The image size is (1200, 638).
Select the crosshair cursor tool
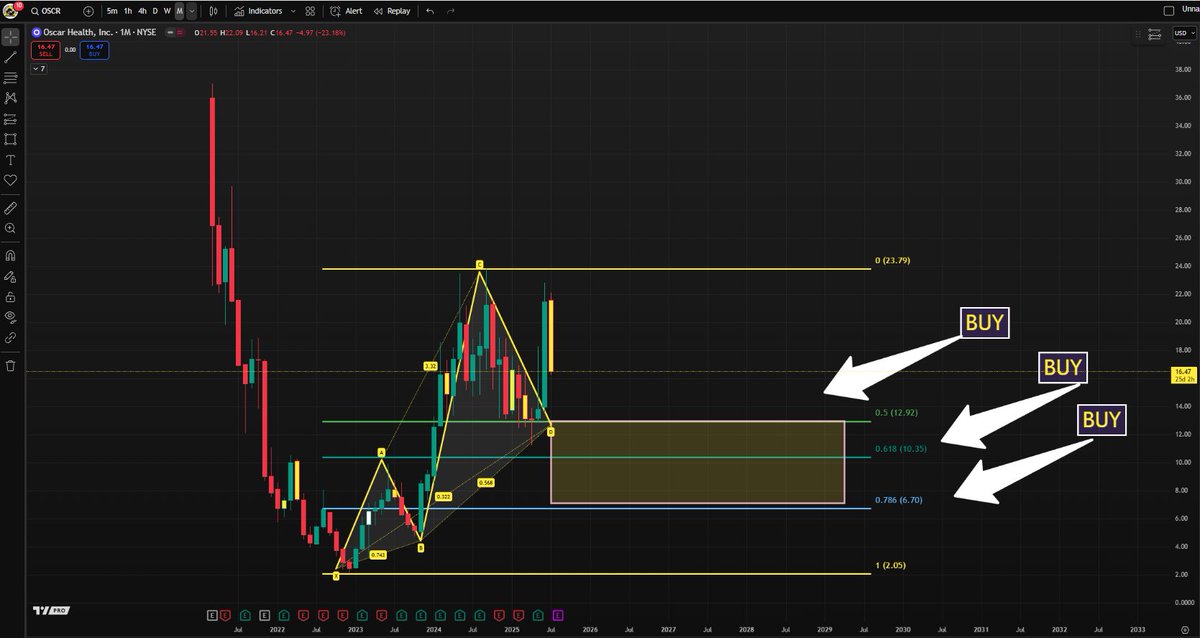click(x=11, y=37)
